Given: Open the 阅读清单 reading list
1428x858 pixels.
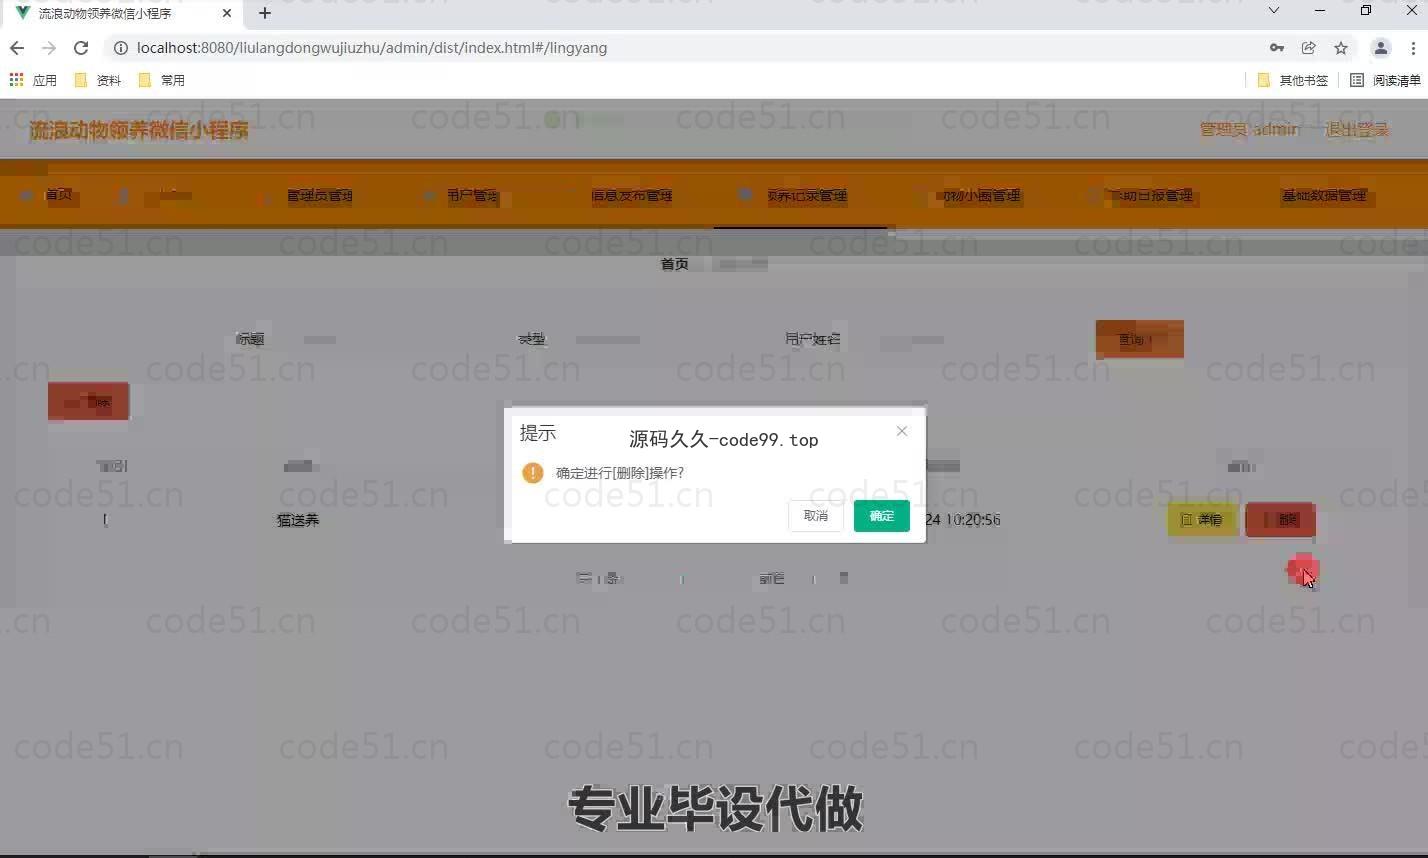Looking at the screenshot, I should [1385, 80].
